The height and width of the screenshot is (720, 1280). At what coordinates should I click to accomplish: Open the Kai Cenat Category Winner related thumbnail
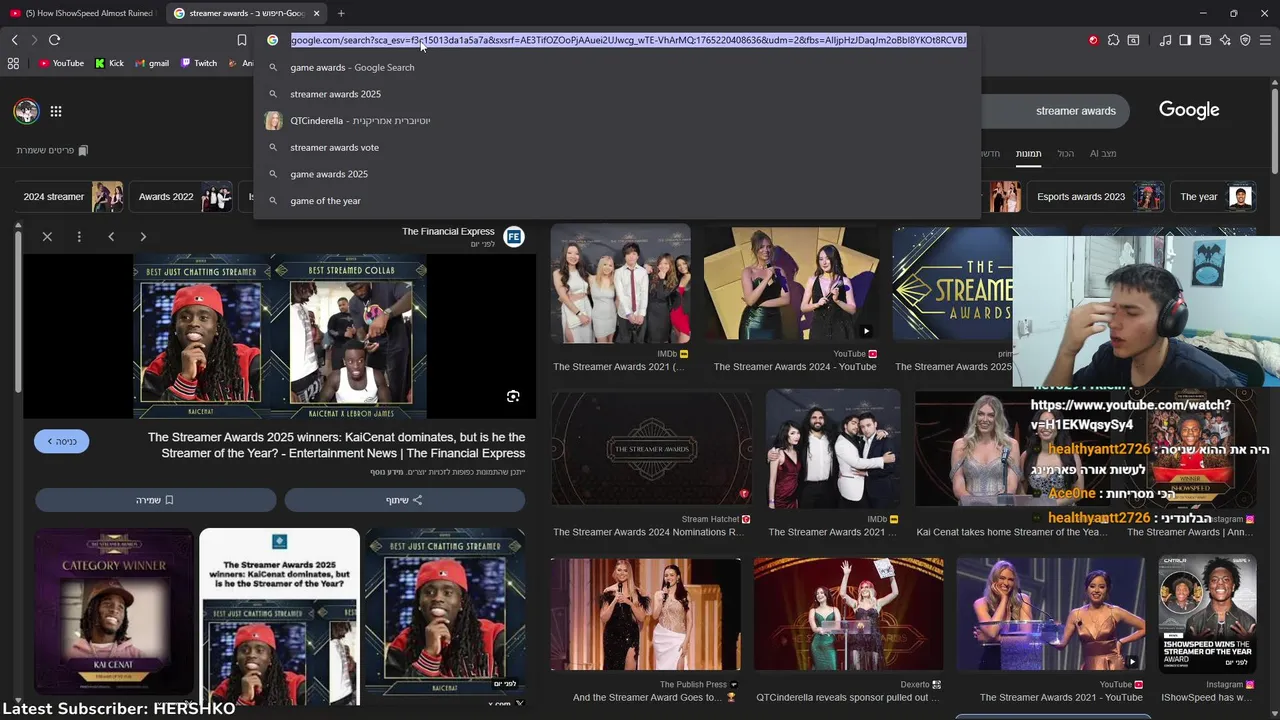click(x=114, y=611)
